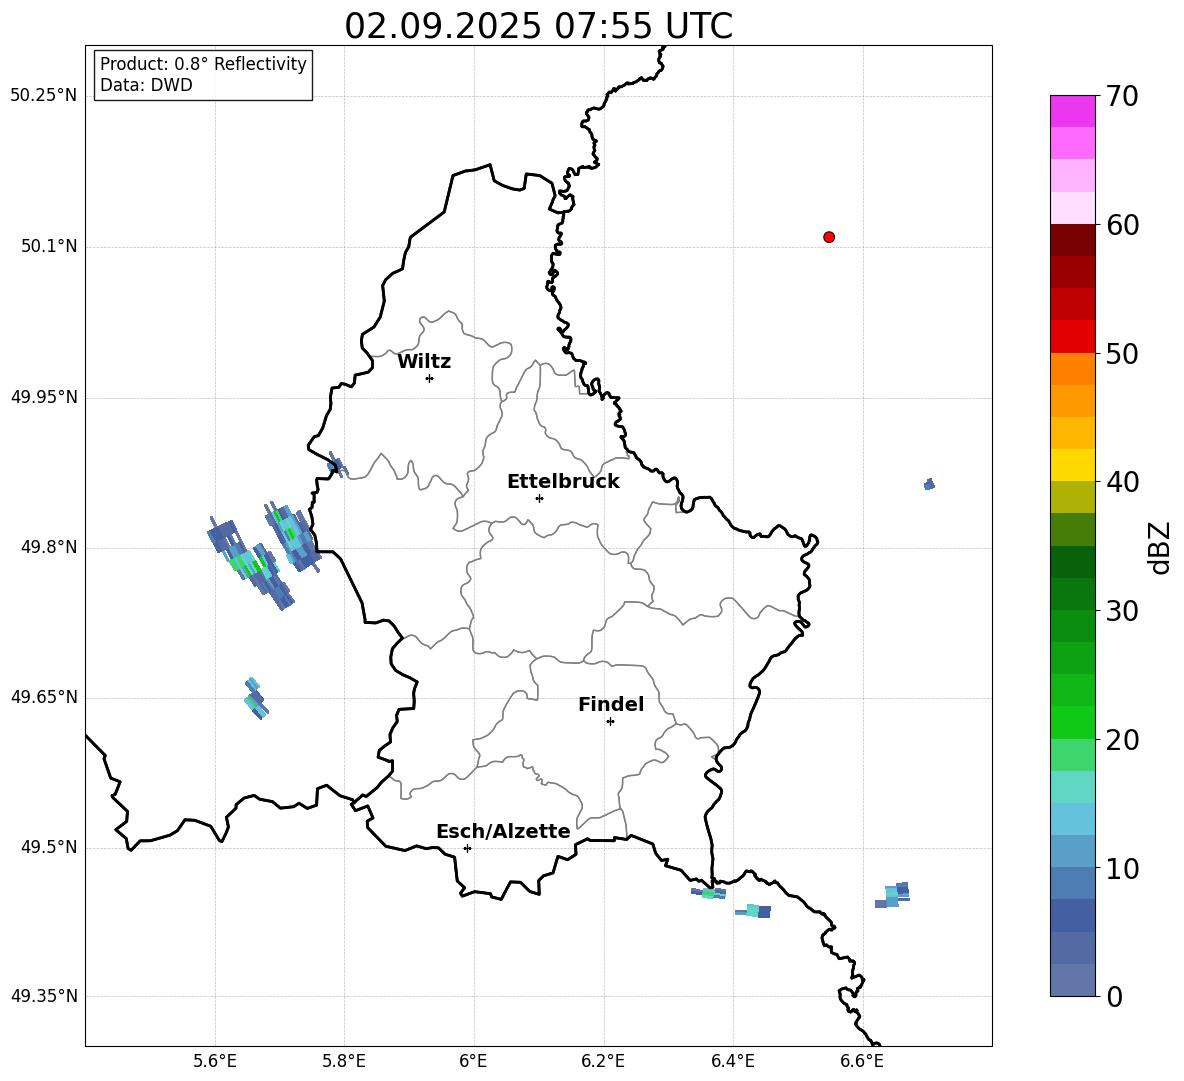Click the Wiltz city label
The image size is (1184, 1081).
pos(424,362)
